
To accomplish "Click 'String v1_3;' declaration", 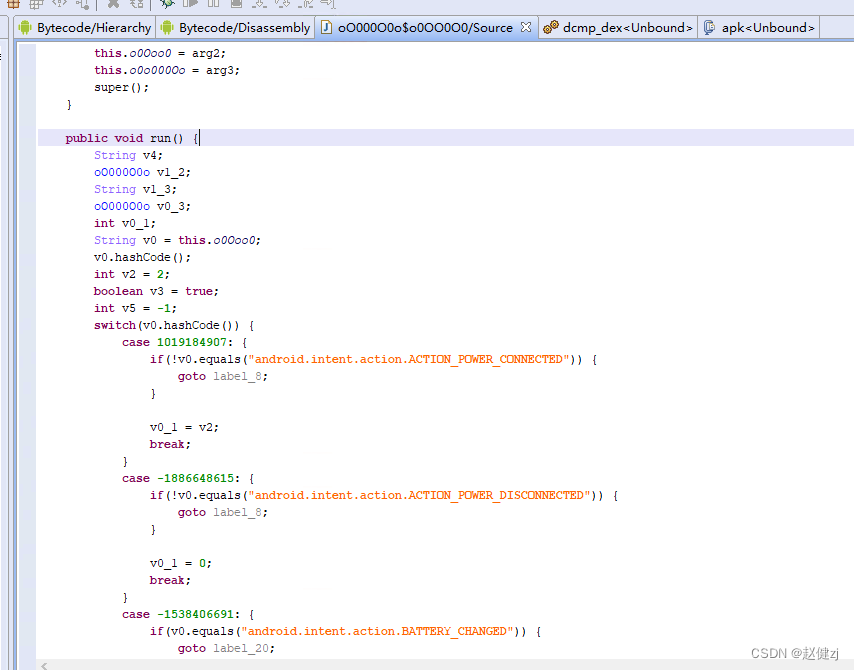I will (135, 189).
